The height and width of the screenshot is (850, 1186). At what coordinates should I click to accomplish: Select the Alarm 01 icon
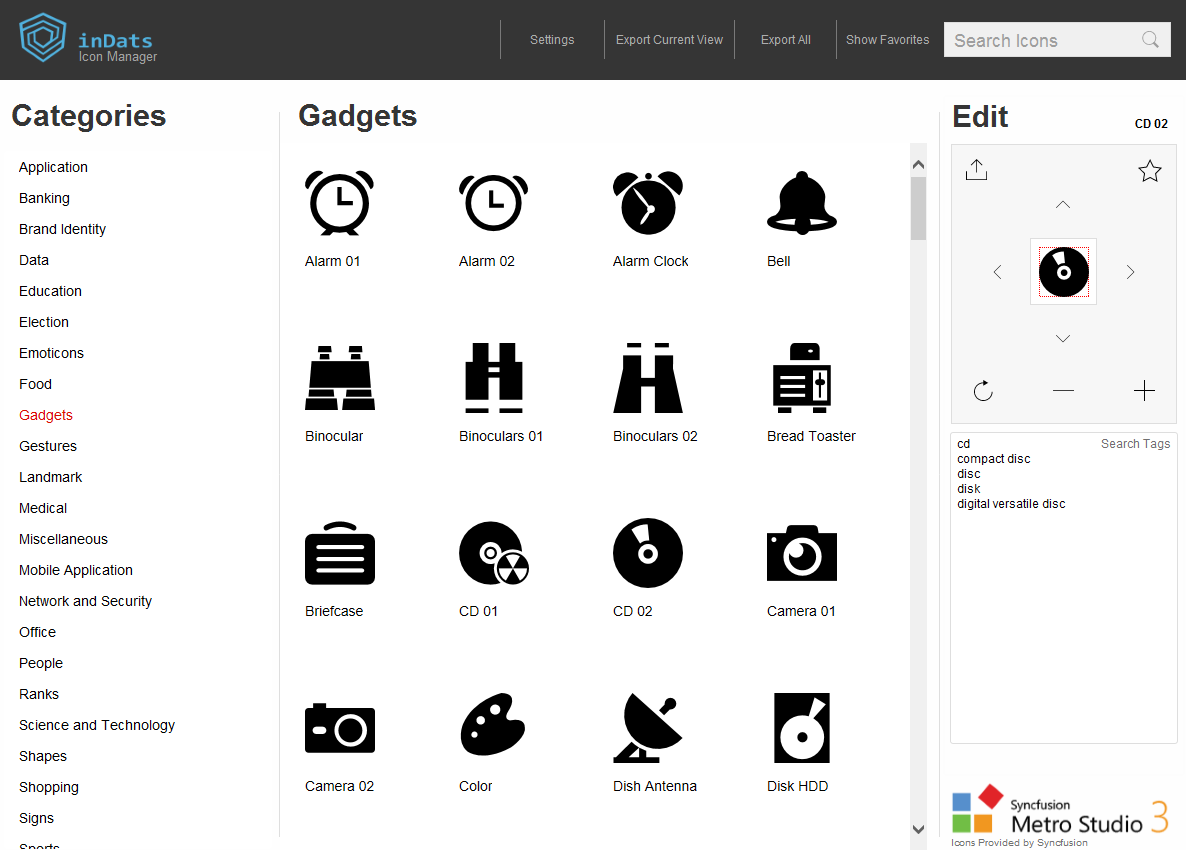pyautogui.click(x=339, y=203)
